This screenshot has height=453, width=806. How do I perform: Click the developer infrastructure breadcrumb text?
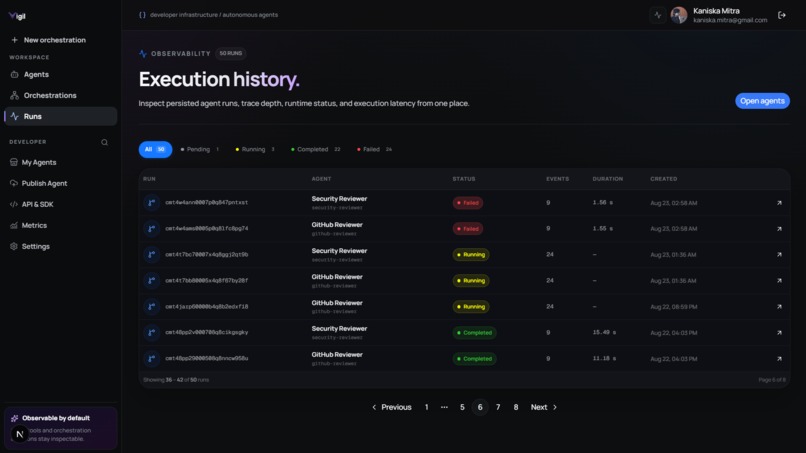[184, 15]
